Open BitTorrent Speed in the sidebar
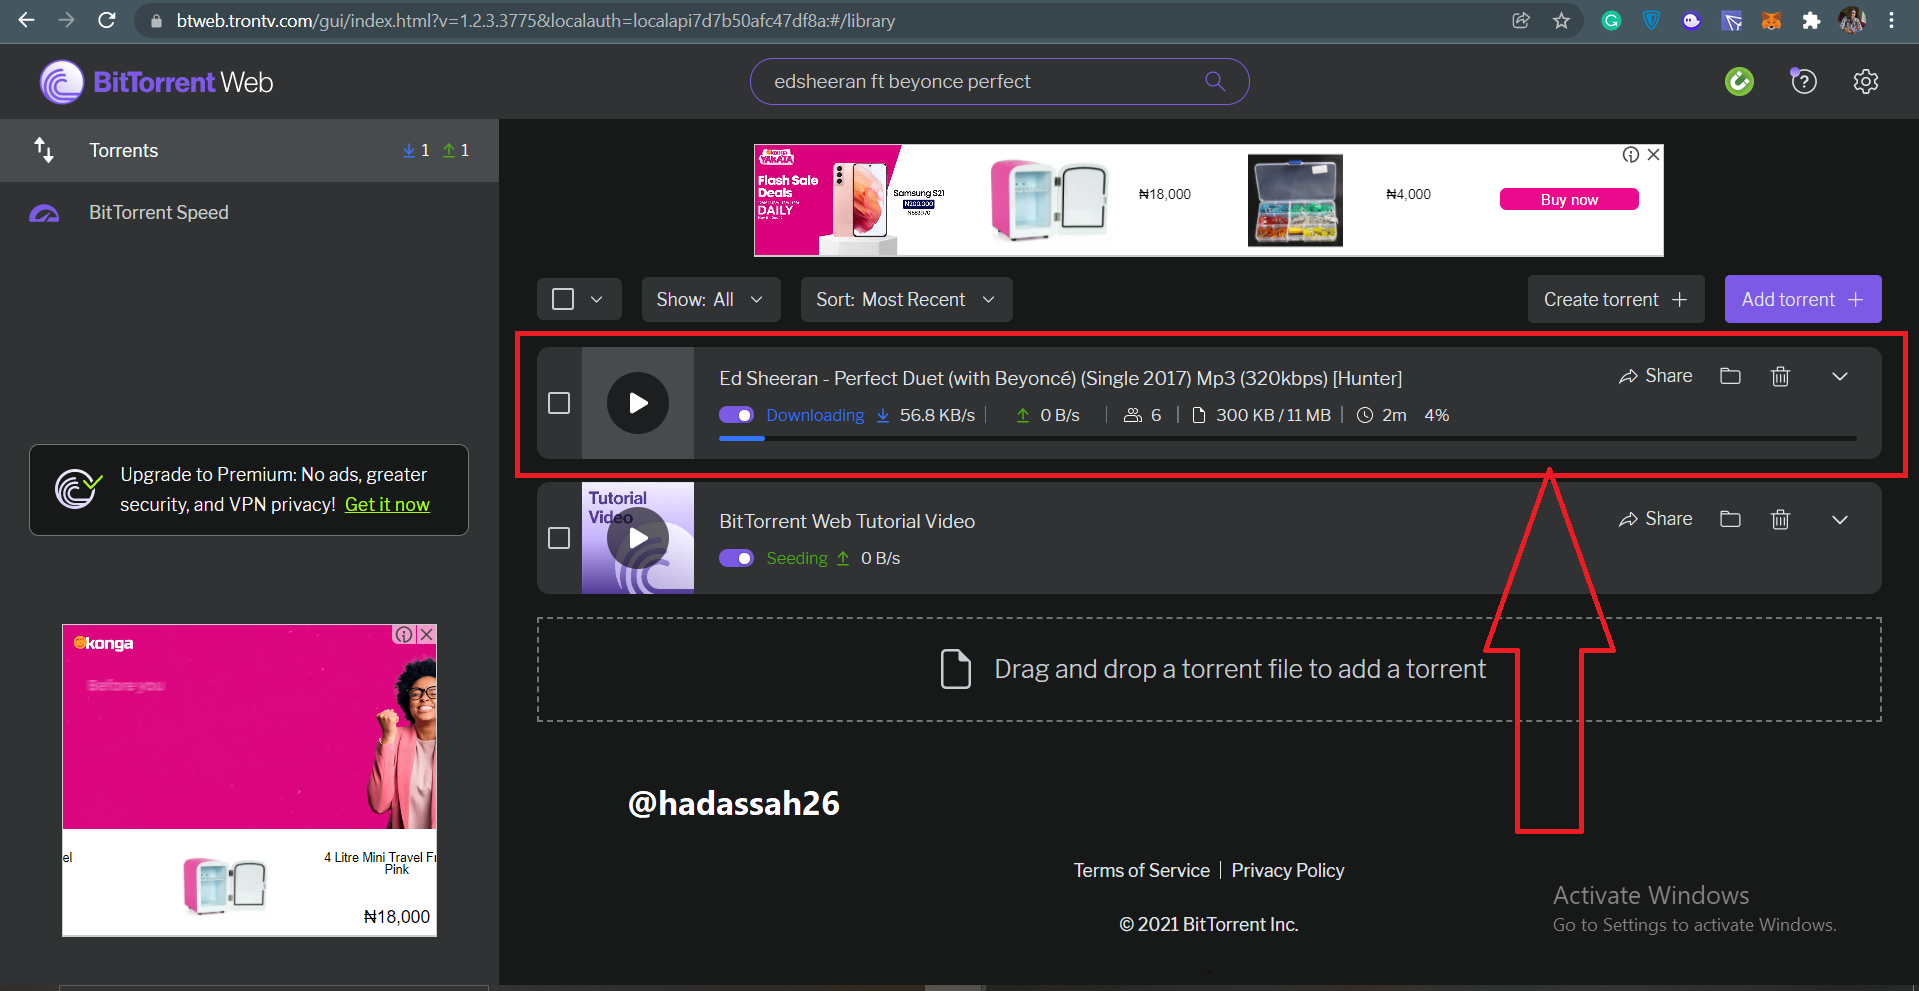Screen dimensions: 1919x991 tap(249, 212)
